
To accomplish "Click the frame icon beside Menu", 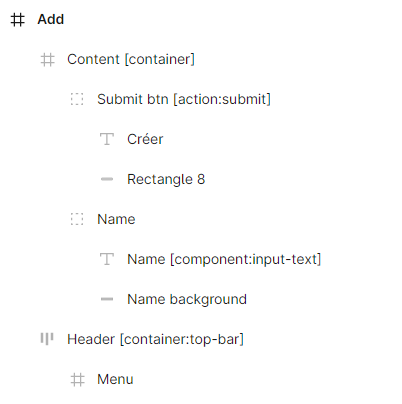I will (x=77, y=380).
